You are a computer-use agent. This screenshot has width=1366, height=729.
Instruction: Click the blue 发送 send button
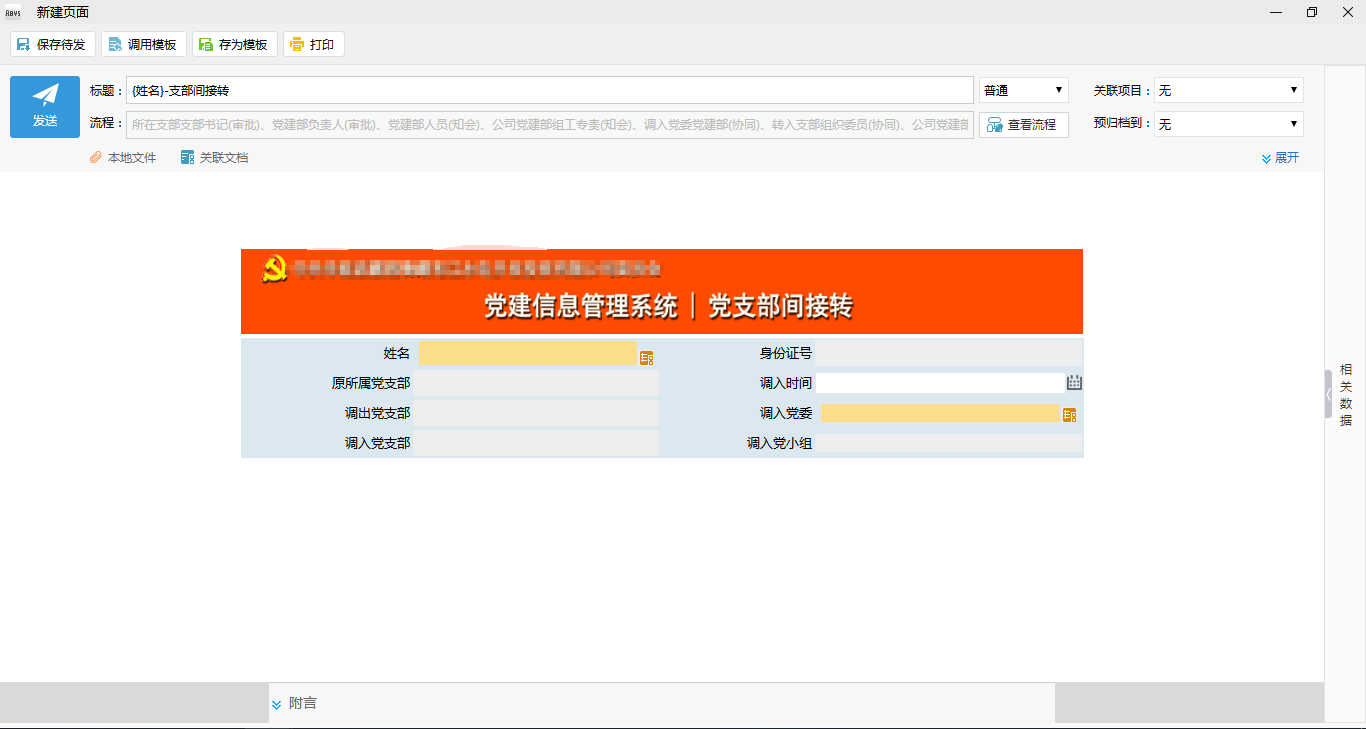point(45,107)
